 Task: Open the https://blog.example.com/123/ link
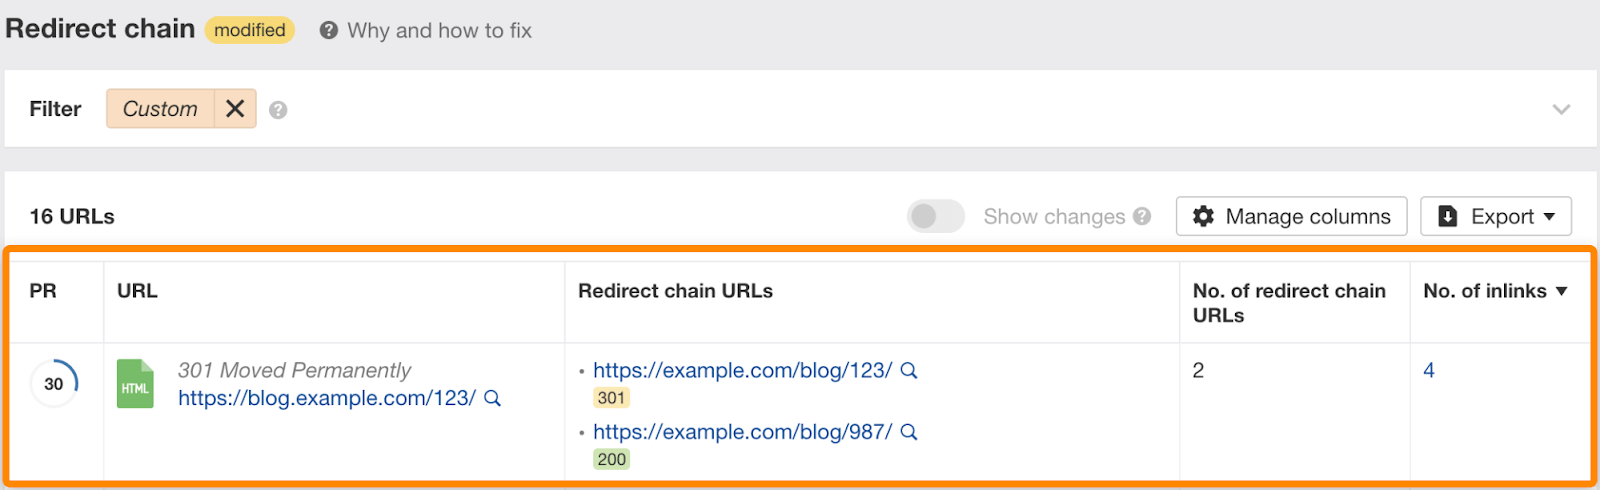[327, 398]
